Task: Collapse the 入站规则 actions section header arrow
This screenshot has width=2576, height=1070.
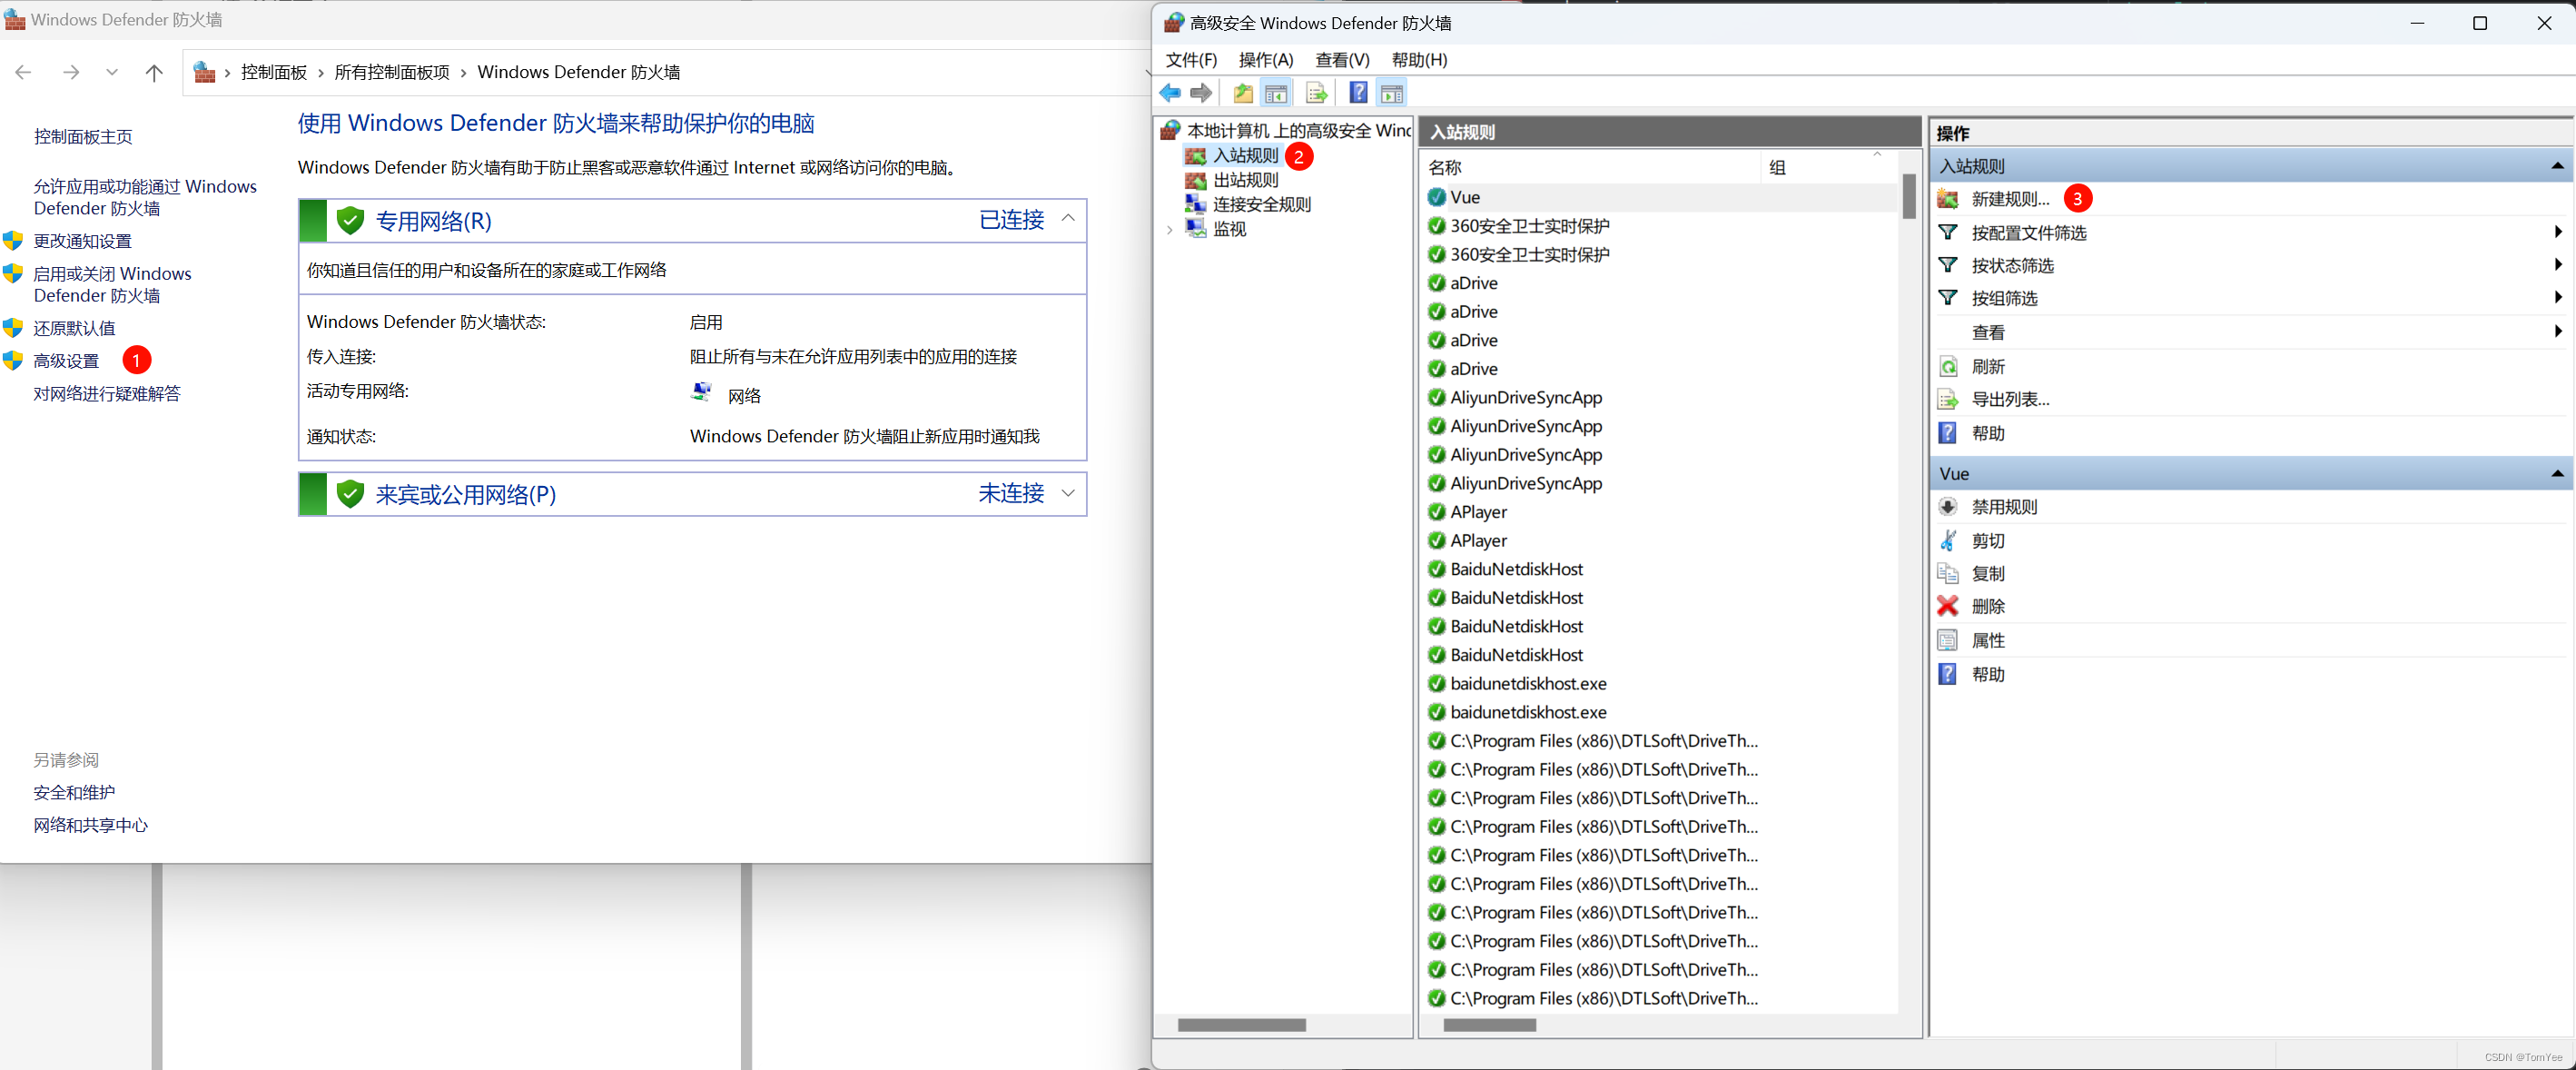Action: [x=2557, y=166]
